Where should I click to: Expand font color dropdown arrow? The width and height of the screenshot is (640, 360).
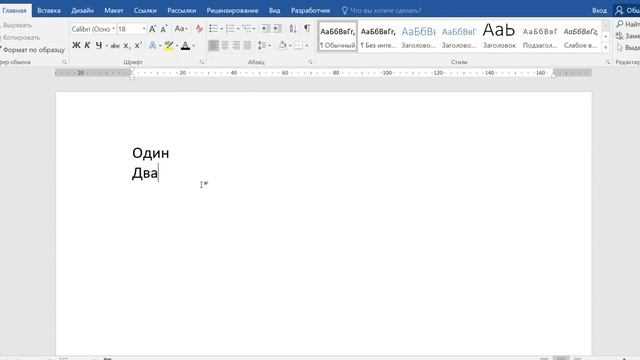pos(193,46)
